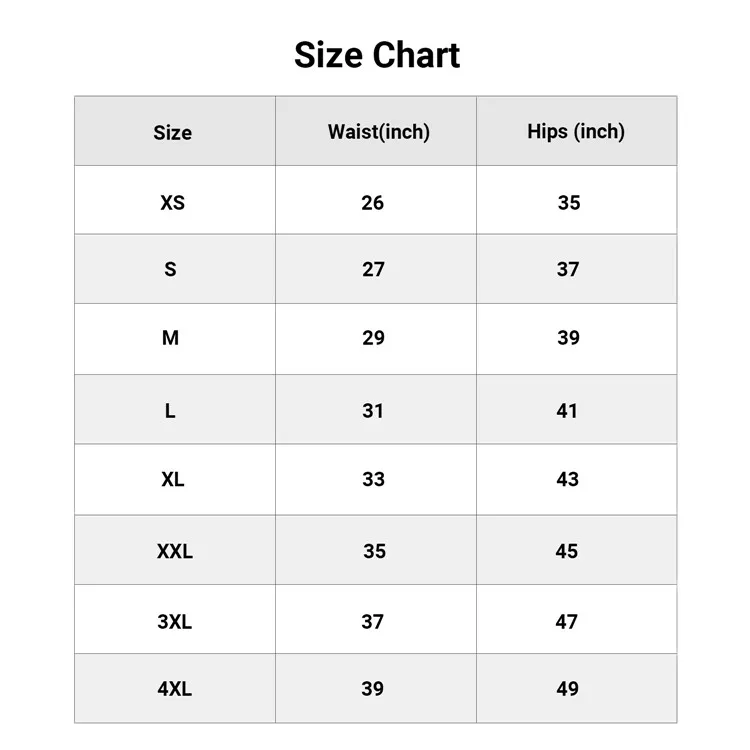
Task: Select the M size cell
Action: 170,338
